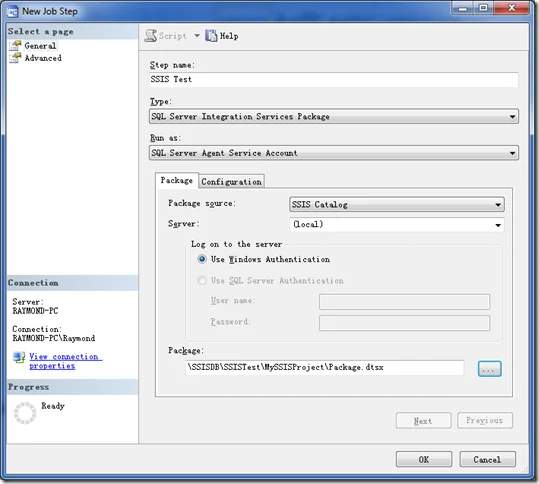
Task: Click the Step name text field
Action: point(334,80)
